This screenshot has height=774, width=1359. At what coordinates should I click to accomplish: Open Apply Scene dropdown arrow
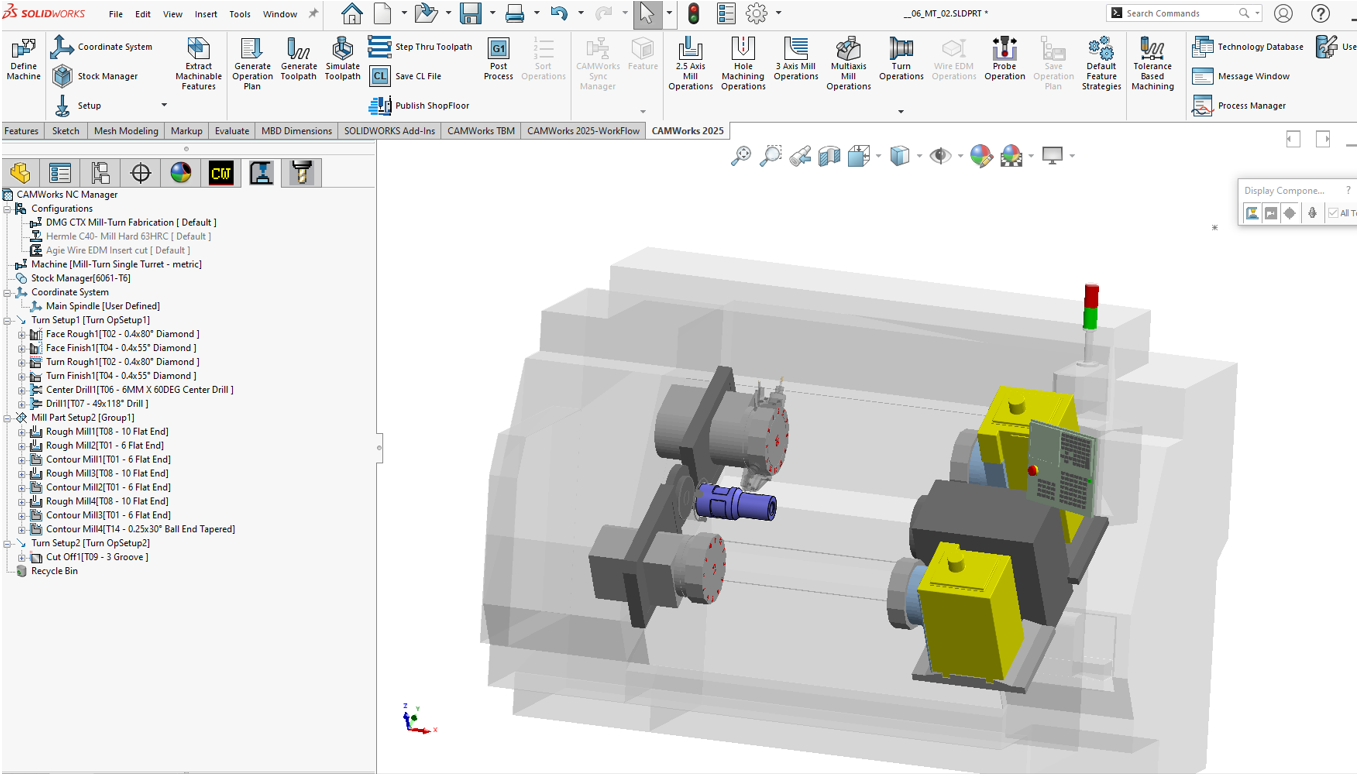pos(1030,156)
